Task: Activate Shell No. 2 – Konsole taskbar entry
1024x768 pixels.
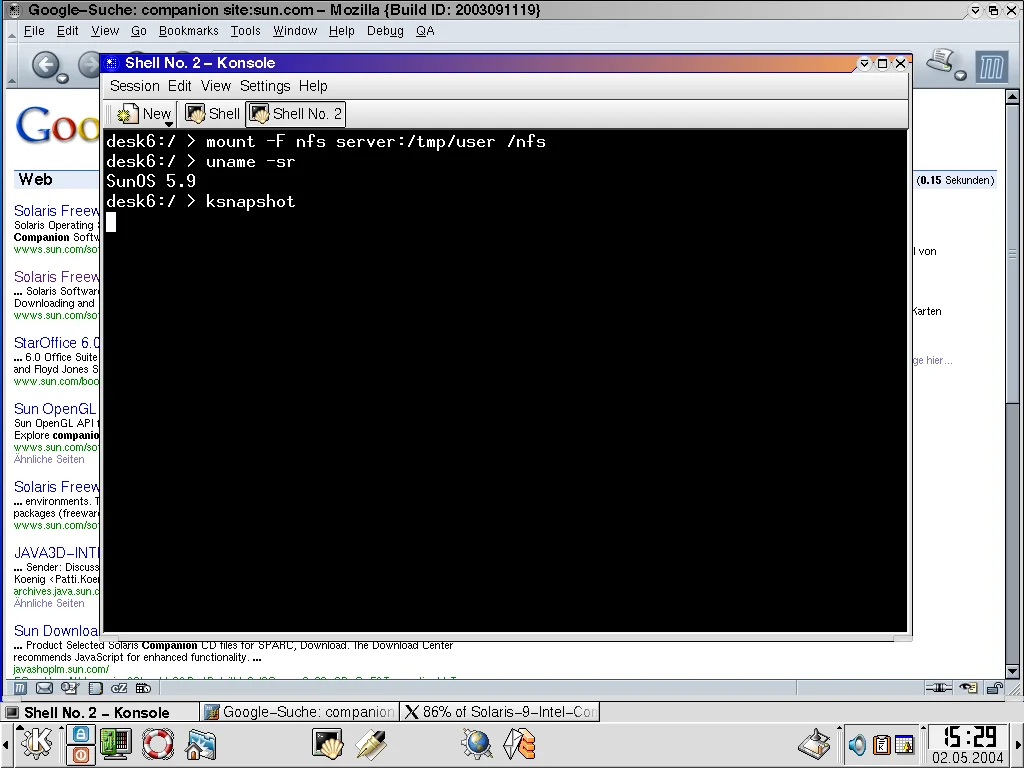Action: pos(100,712)
